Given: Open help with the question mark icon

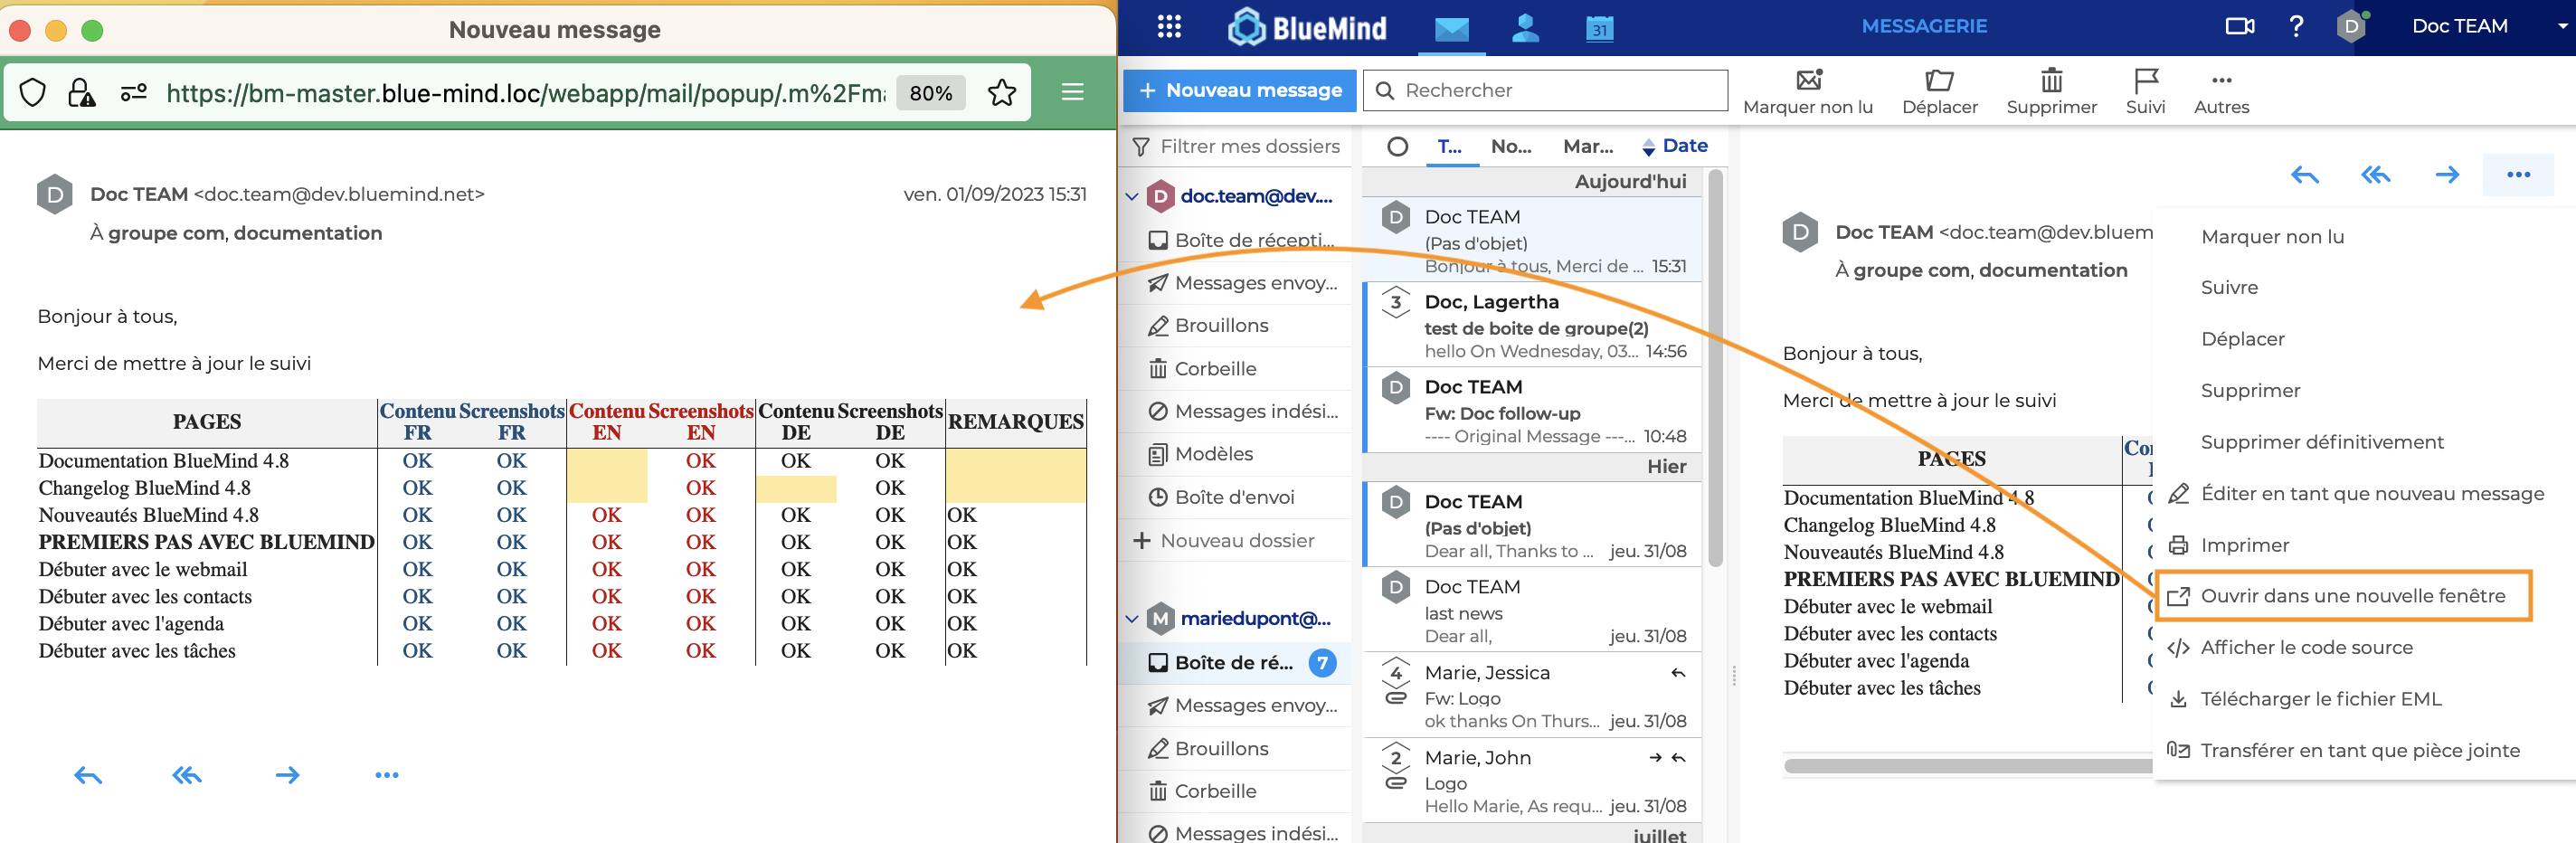Looking at the screenshot, I should pyautogui.click(x=2296, y=27).
